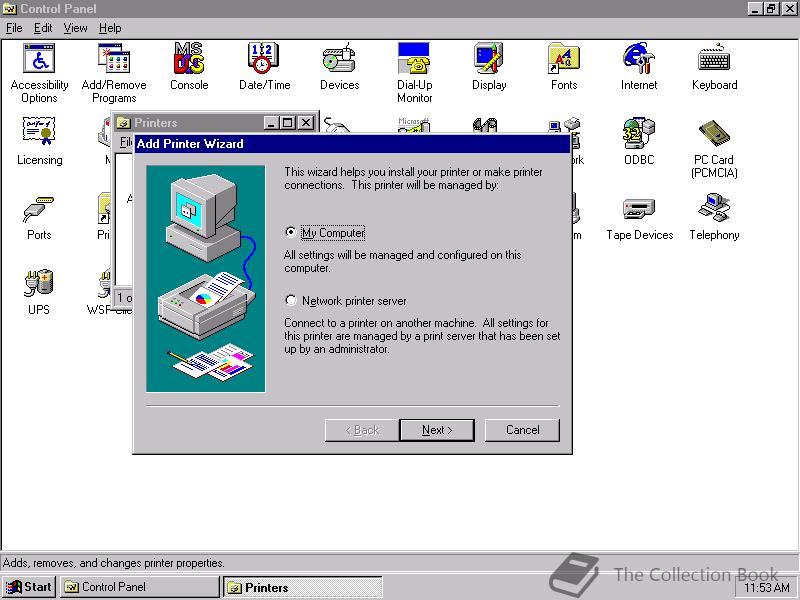Open the File menu in Control Panel
This screenshot has width=800, height=600.
(14, 28)
